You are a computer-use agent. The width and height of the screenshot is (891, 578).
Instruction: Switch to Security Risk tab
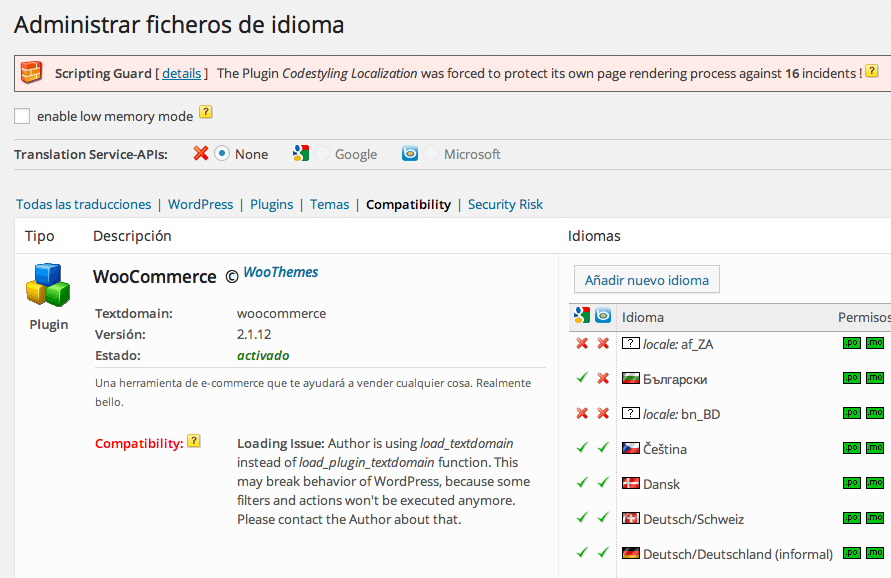505,204
